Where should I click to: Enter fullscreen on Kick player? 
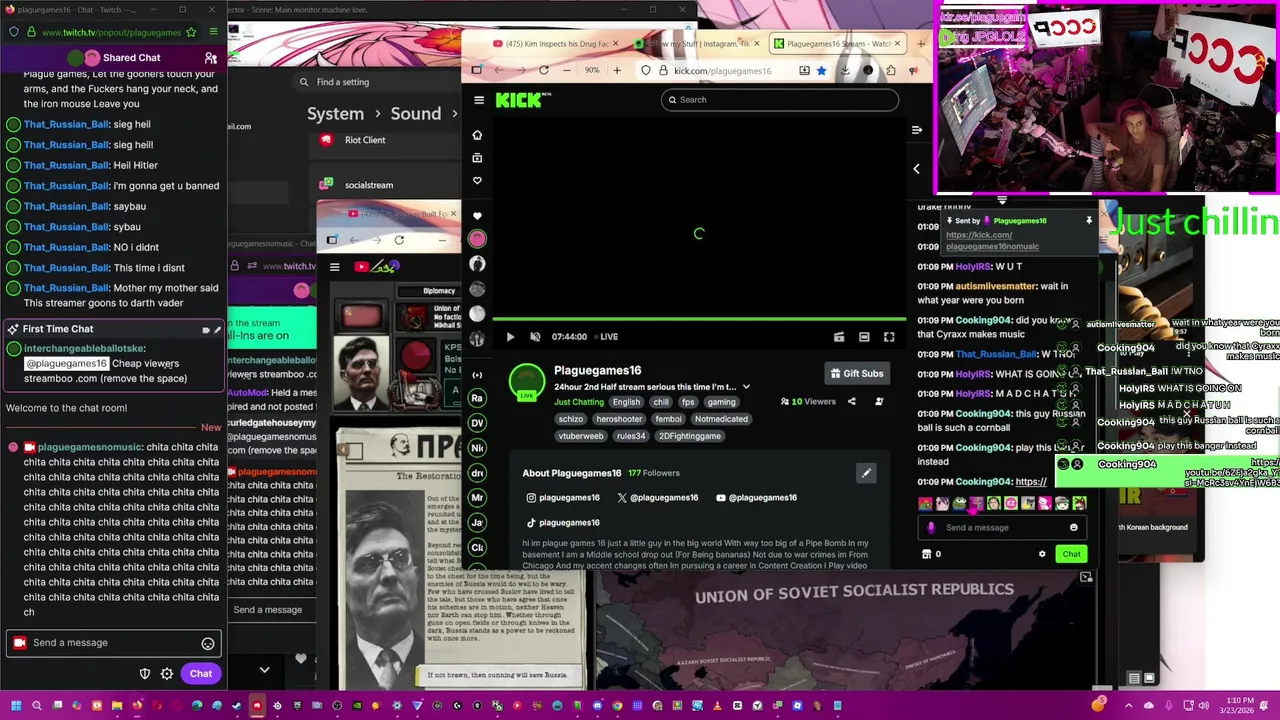889,337
